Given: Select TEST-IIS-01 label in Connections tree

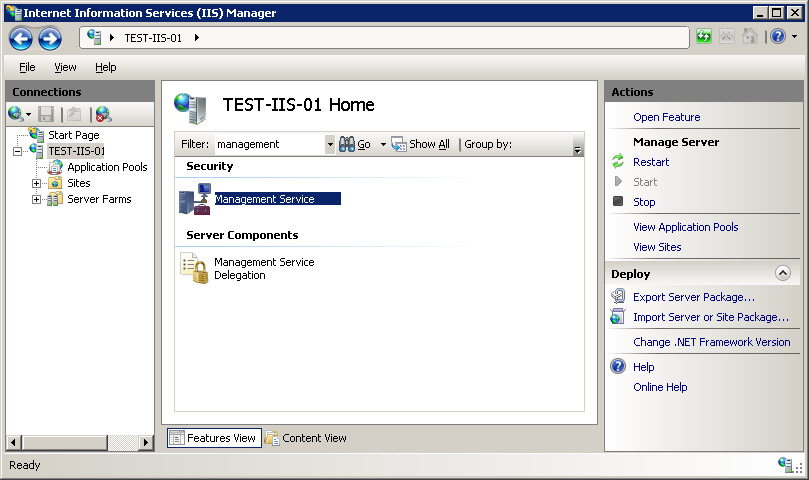Looking at the screenshot, I should click(x=76, y=151).
